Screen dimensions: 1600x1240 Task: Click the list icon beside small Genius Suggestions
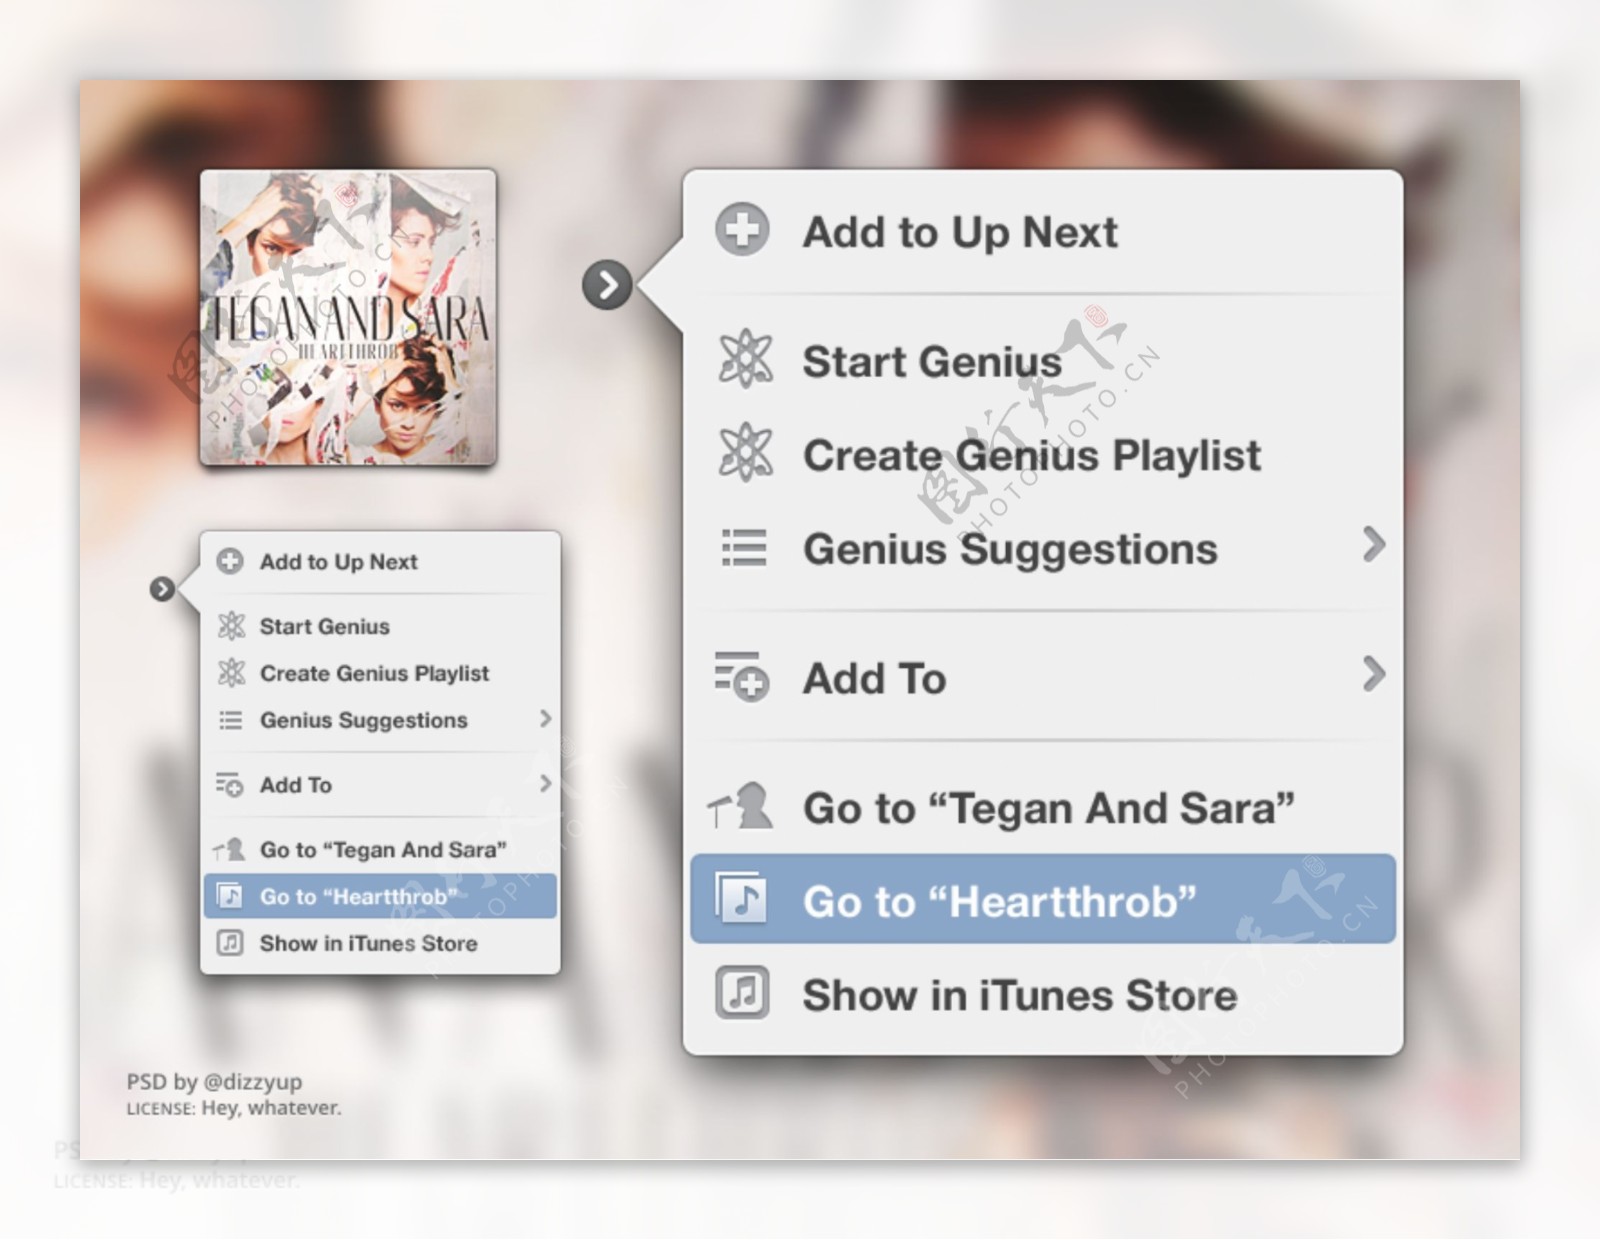point(231,720)
